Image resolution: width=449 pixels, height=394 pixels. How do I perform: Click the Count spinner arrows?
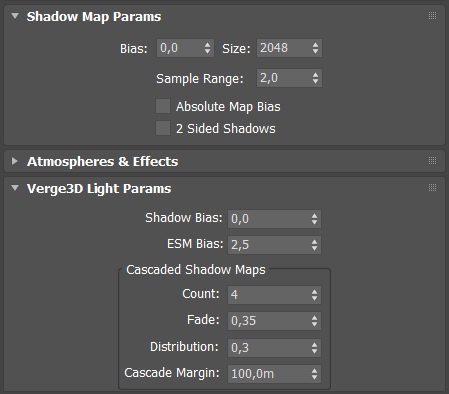point(314,295)
